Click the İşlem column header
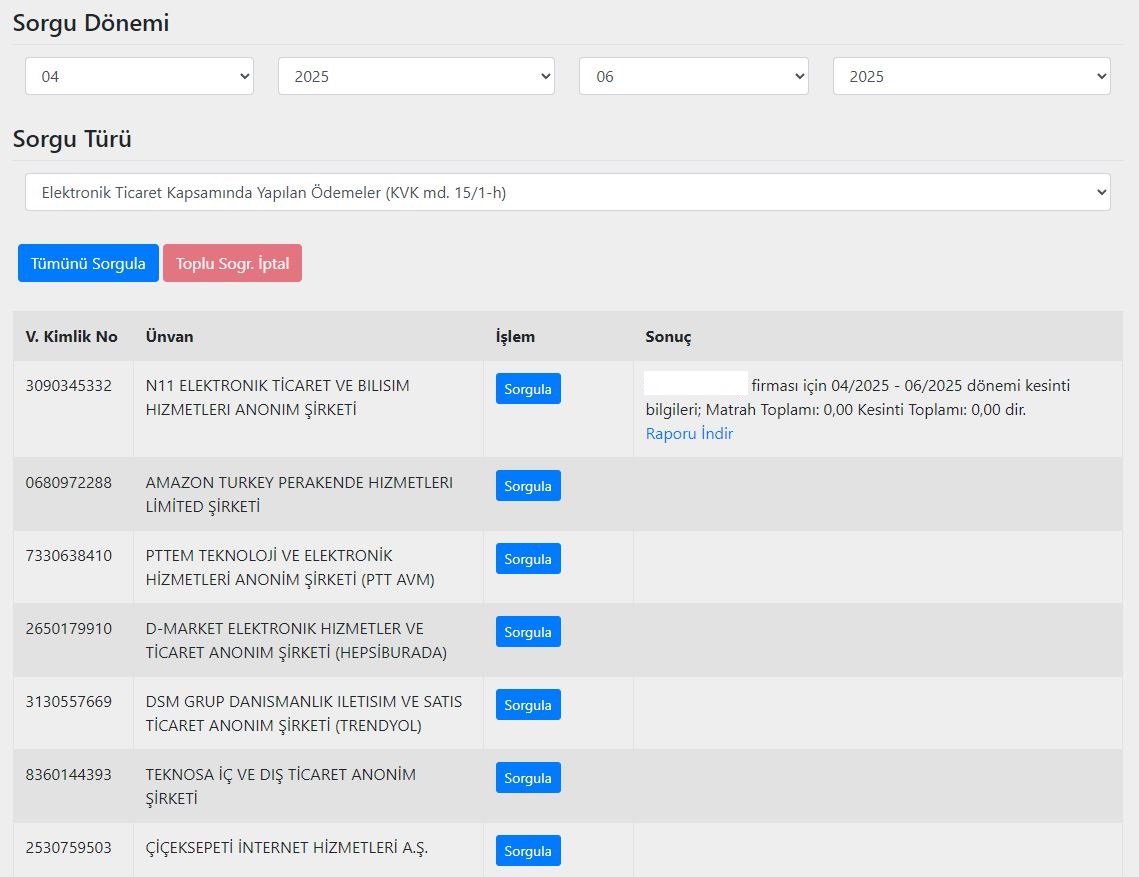This screenshot has height=877, width=1139. 515,336
